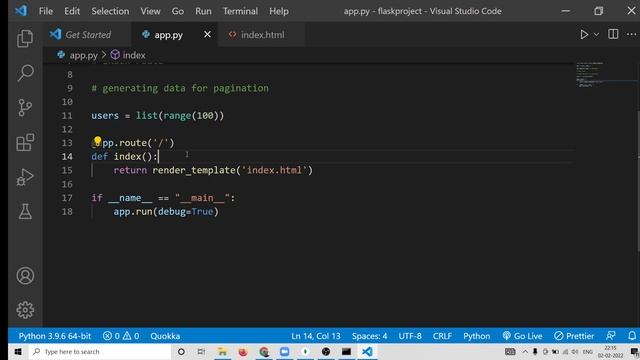The width and height of the screenshot is (640, 360).
Task: Open Cortana circle icon on taskbar
Action: pos(181,351)
